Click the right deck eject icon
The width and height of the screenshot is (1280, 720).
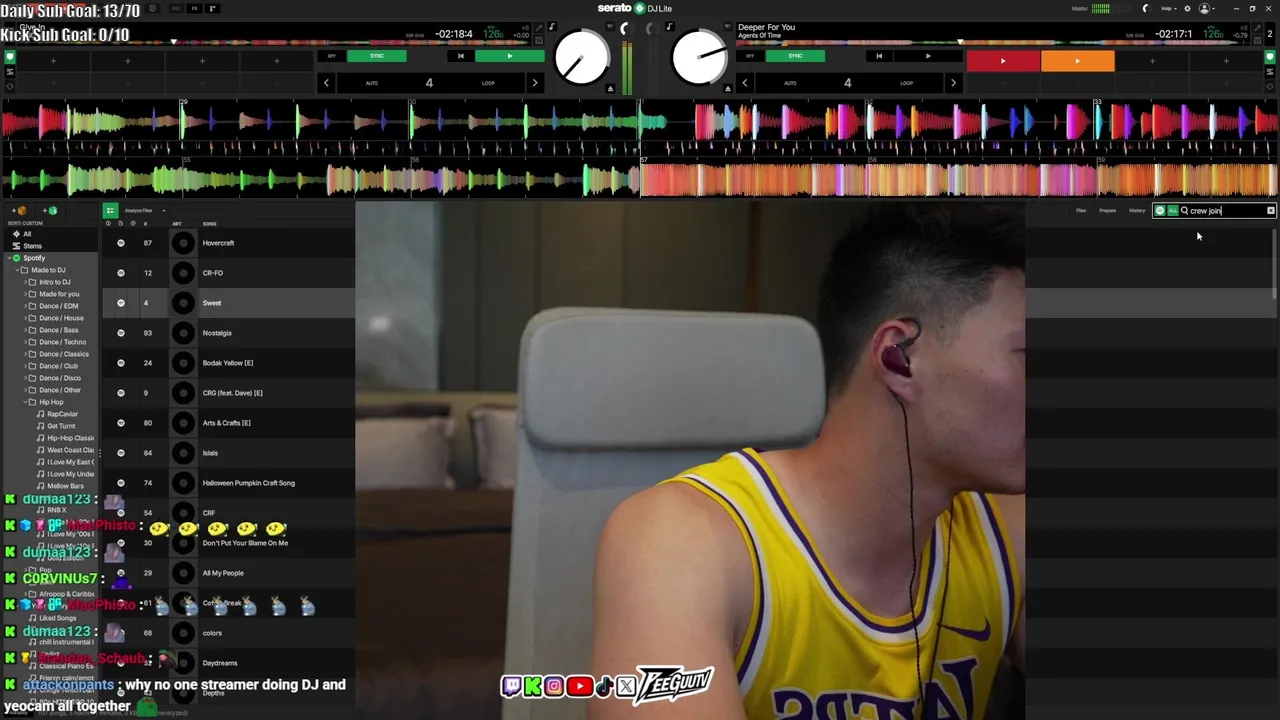727,89
